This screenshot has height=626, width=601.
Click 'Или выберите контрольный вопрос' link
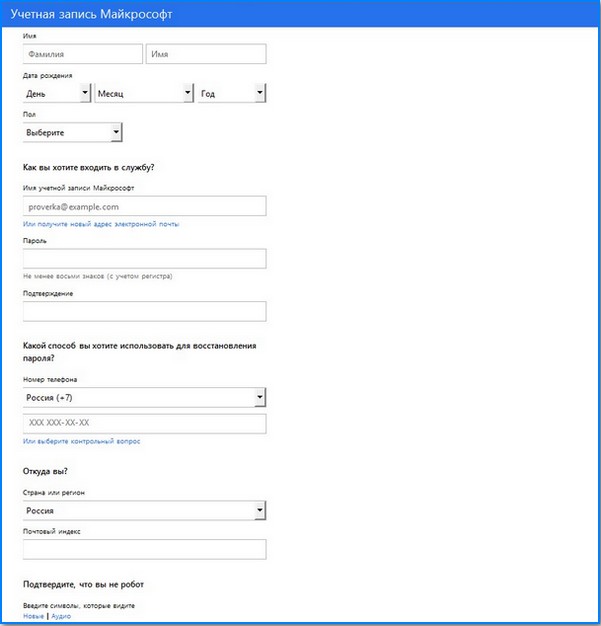[89, 441]
